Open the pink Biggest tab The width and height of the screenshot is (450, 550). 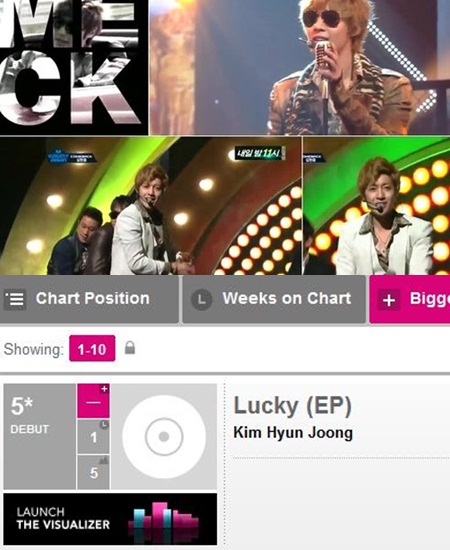(x=410, y=299)
